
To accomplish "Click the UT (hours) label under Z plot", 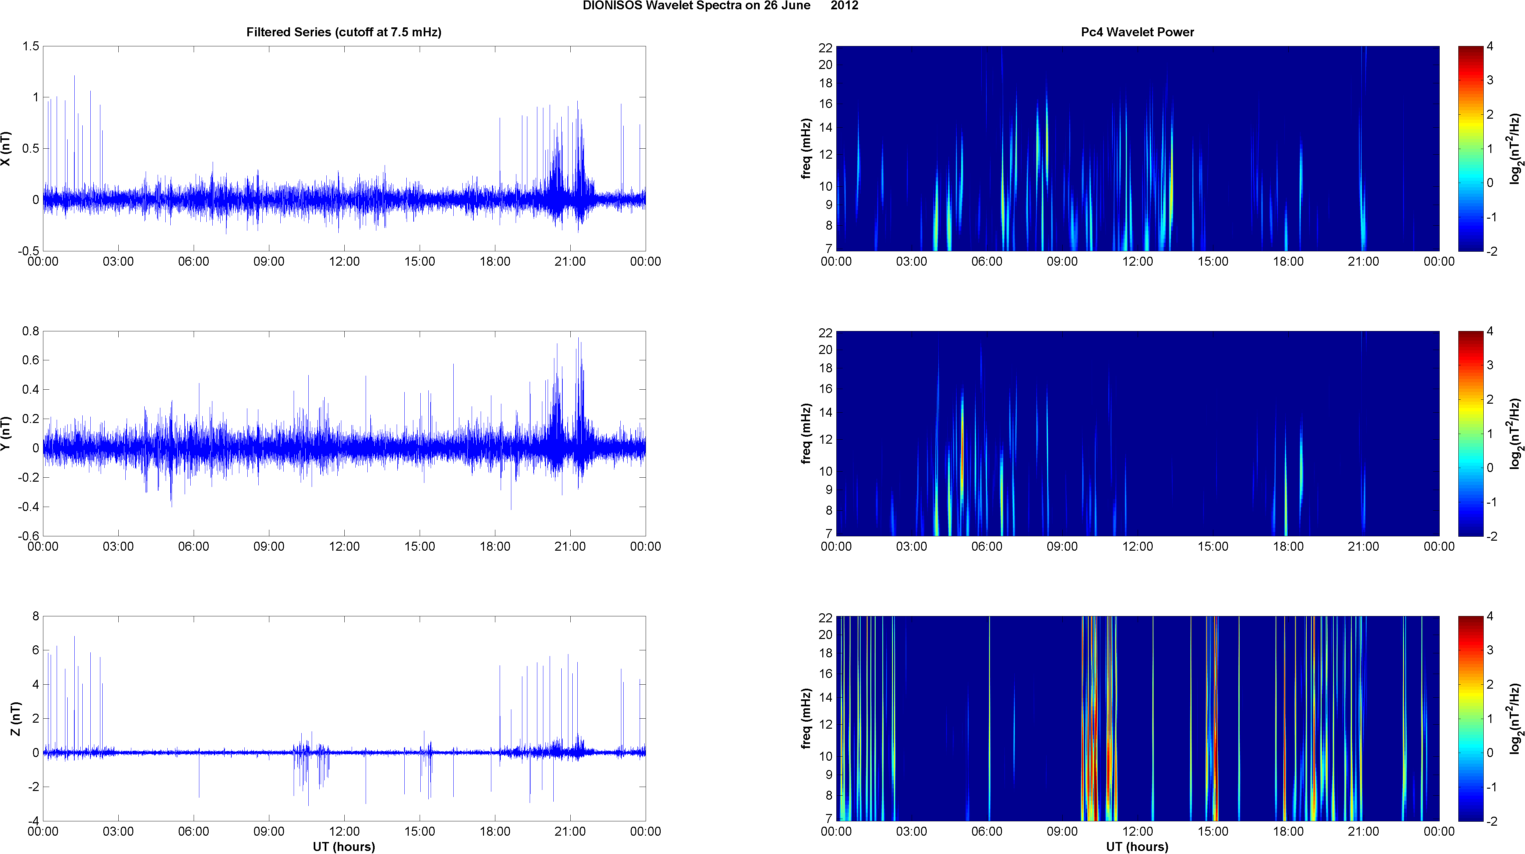I will coord(344,847).
